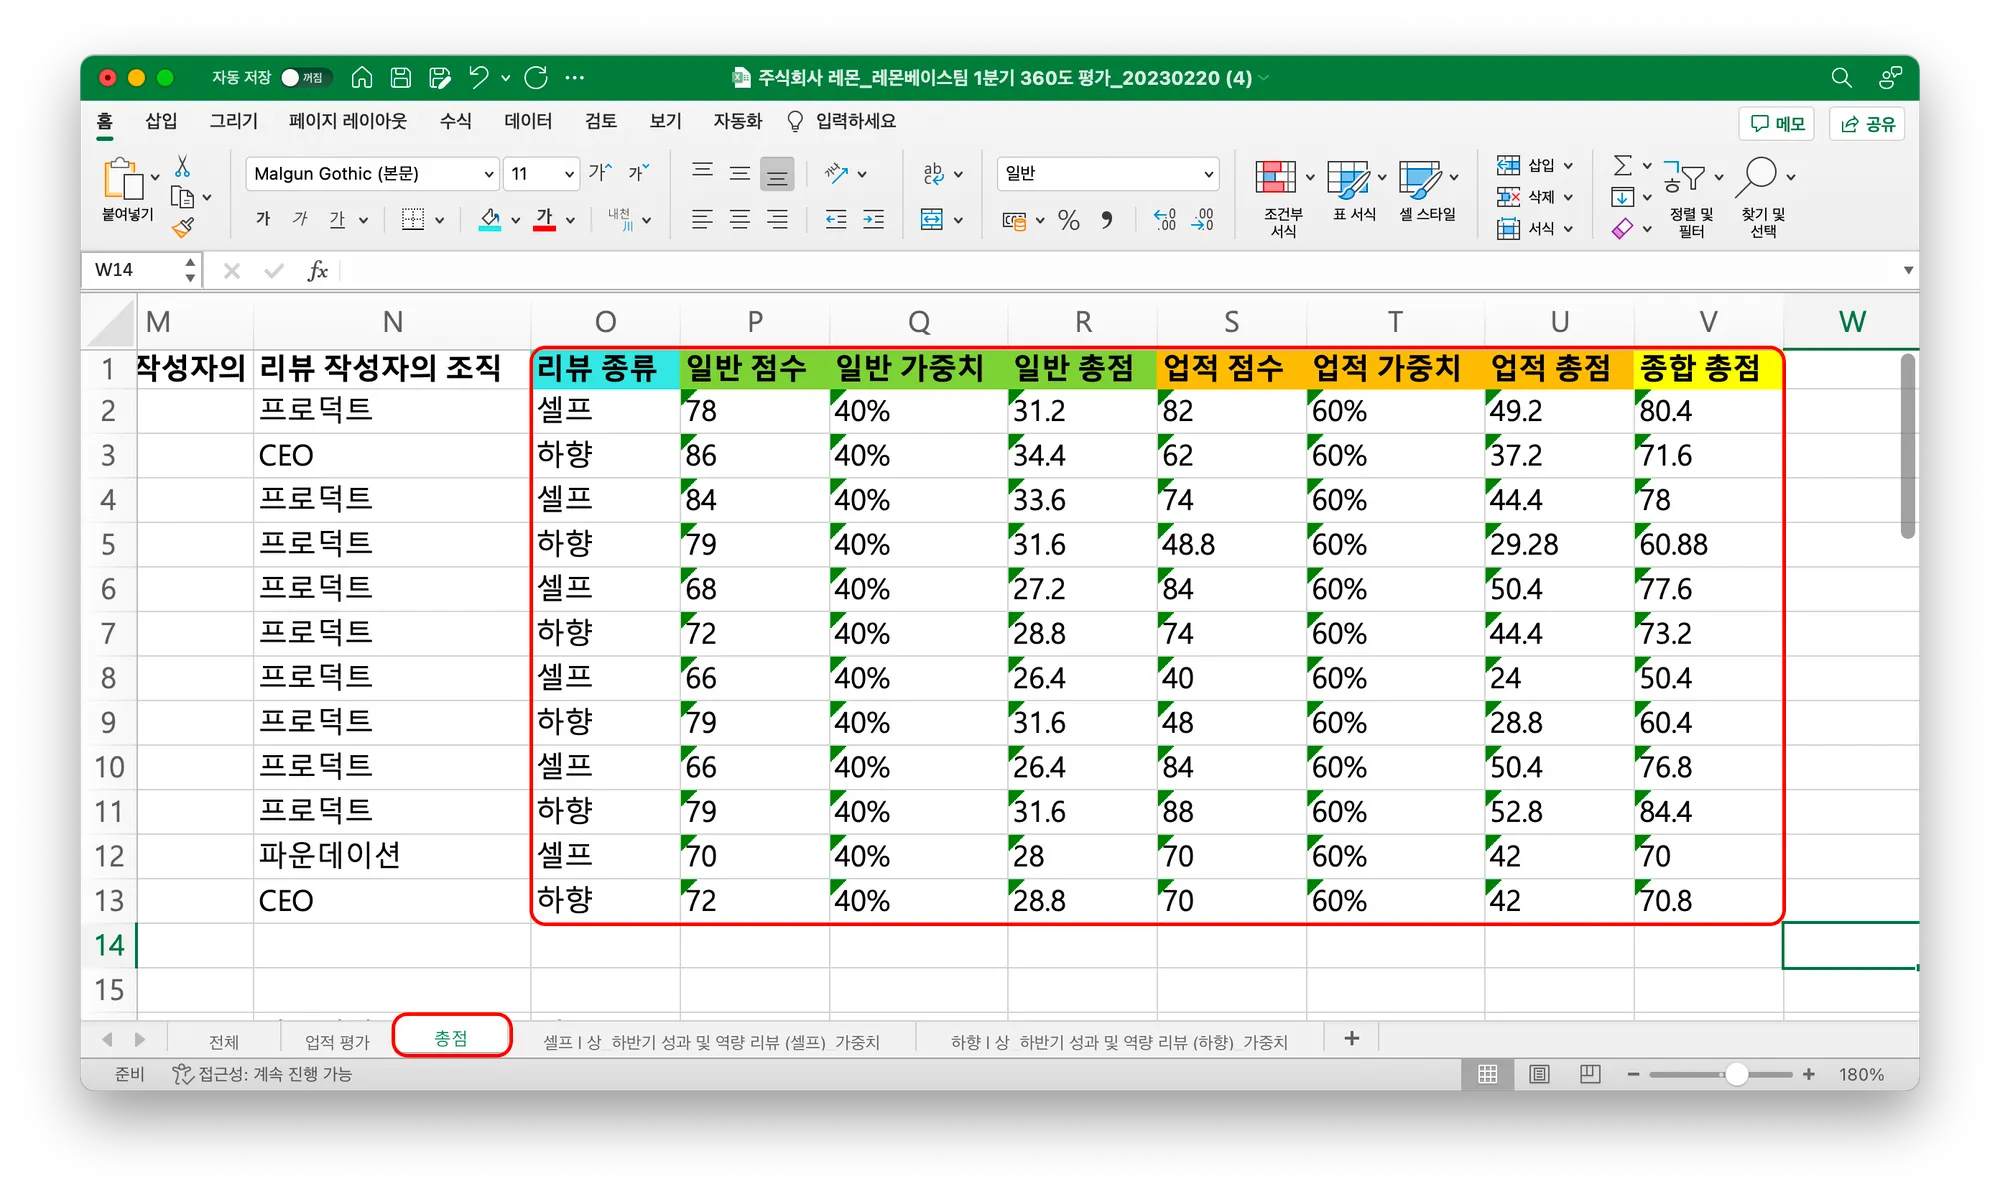Select the cut scissors icon

click(x=182, y=166)
